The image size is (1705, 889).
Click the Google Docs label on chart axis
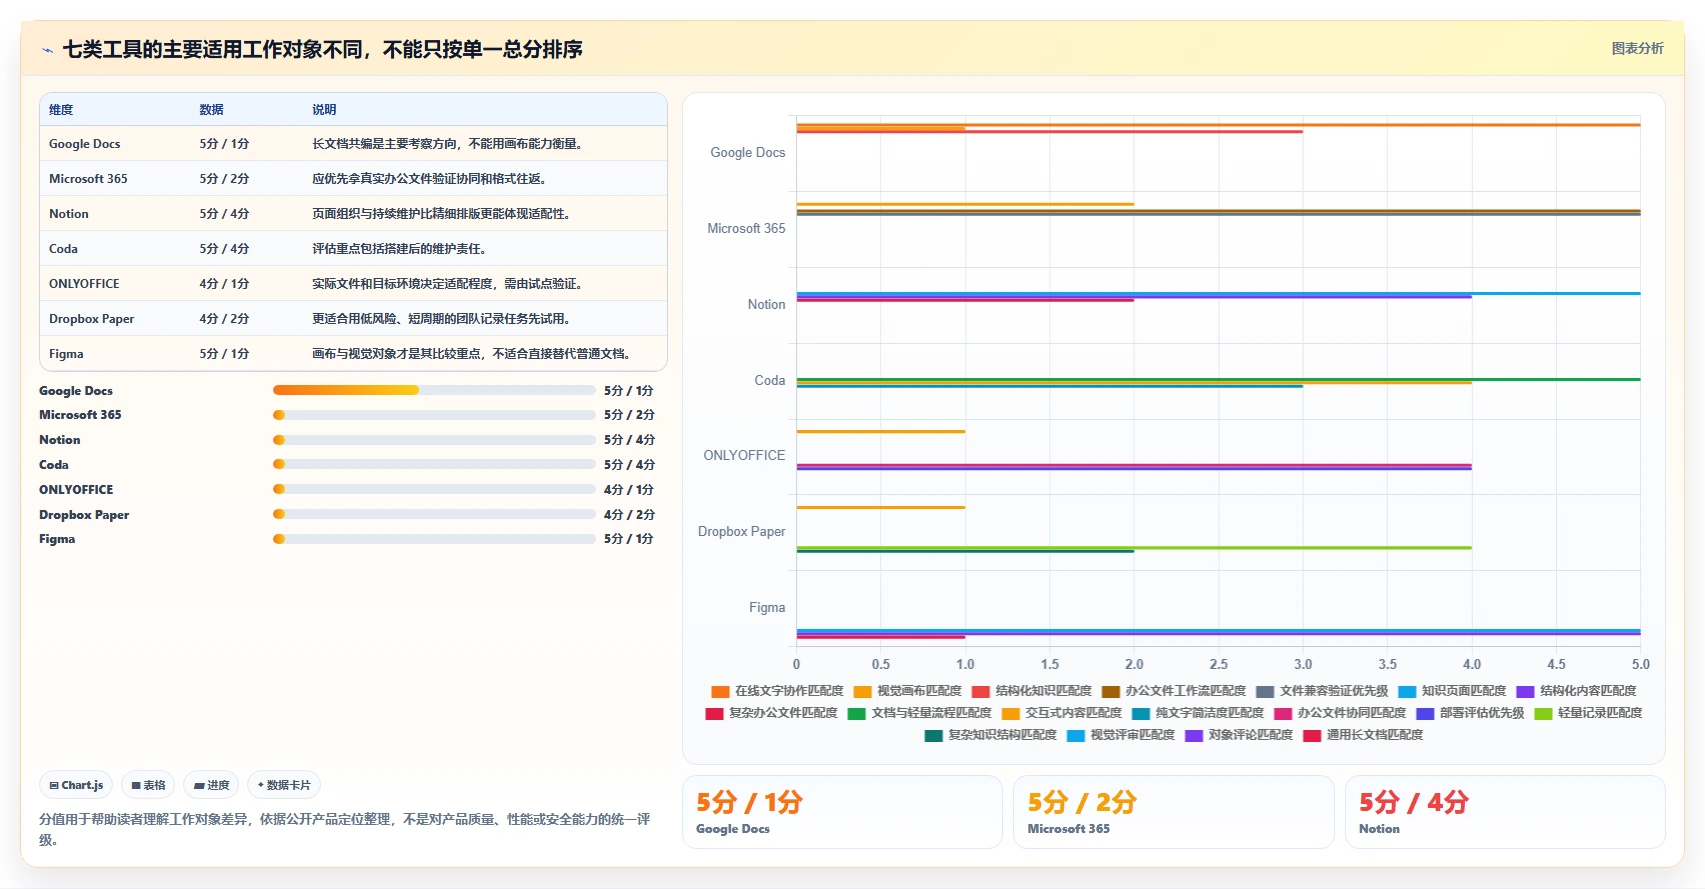click(x=748, y=153)
